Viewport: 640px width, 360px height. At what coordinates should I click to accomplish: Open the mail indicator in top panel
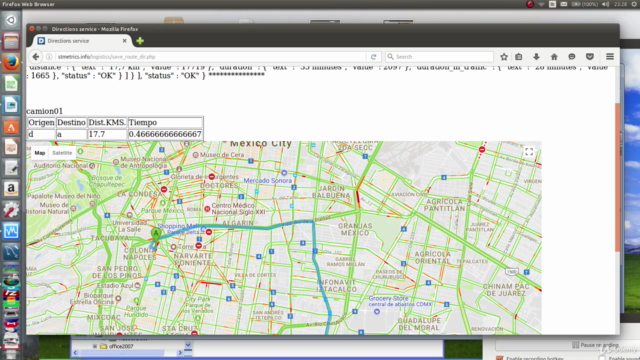pos(564,4)
